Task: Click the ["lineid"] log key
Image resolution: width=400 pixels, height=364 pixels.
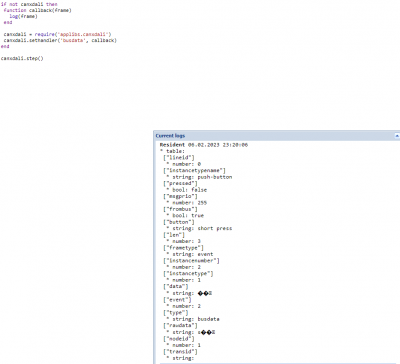Action: pos(179,157)
